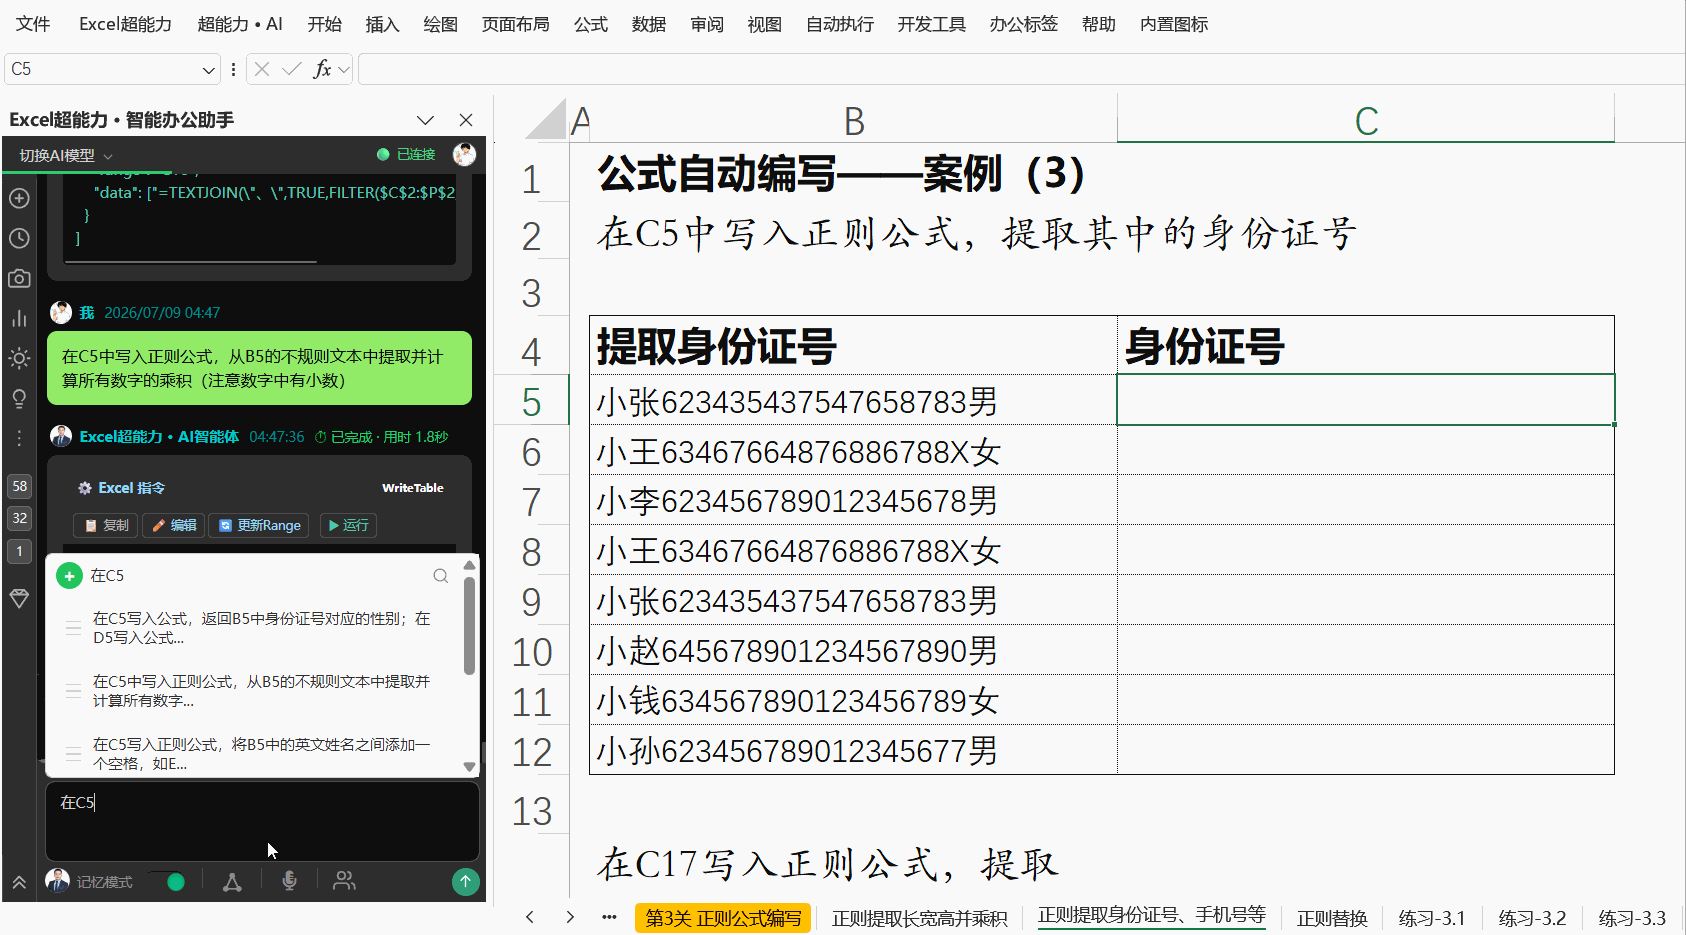Open the vertical three-dot menu in the sidebar

coord(19,438)
